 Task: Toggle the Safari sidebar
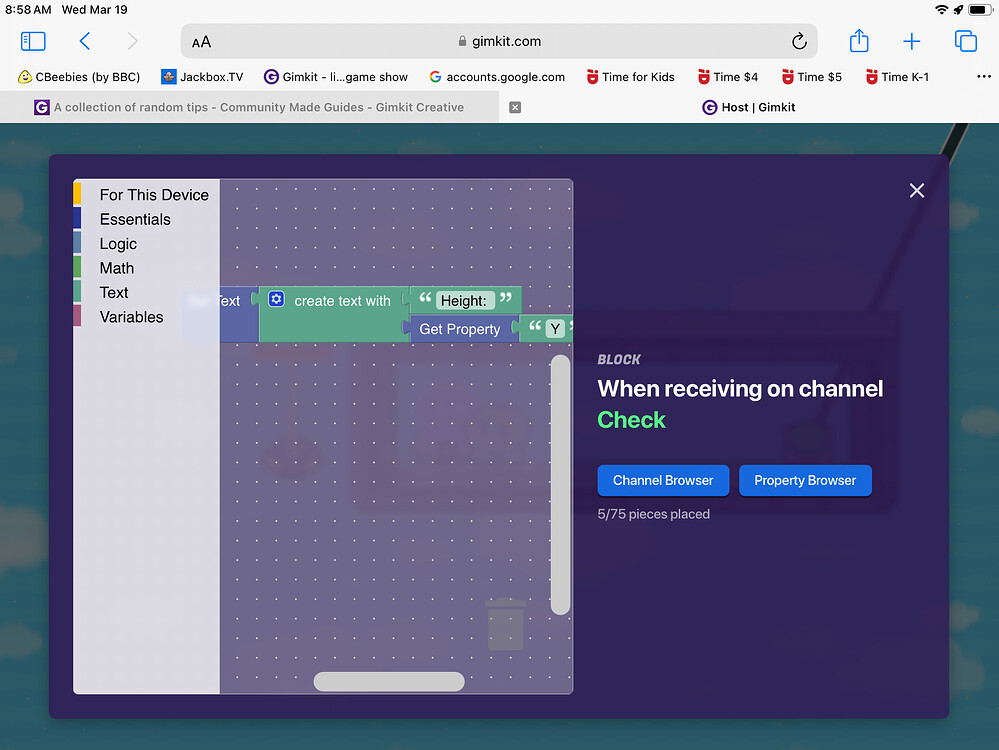click(x=33, y=41)
